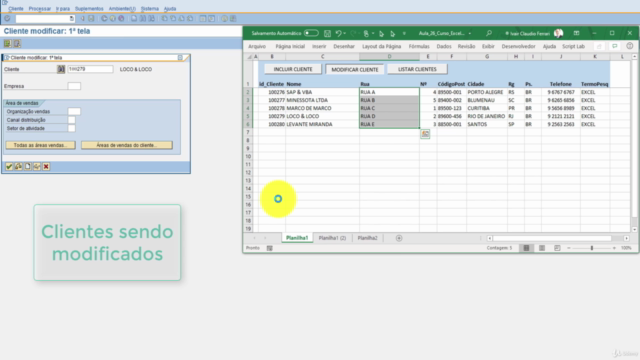
Task: Click the SAP command input field
Action: [x=42, y=18]
